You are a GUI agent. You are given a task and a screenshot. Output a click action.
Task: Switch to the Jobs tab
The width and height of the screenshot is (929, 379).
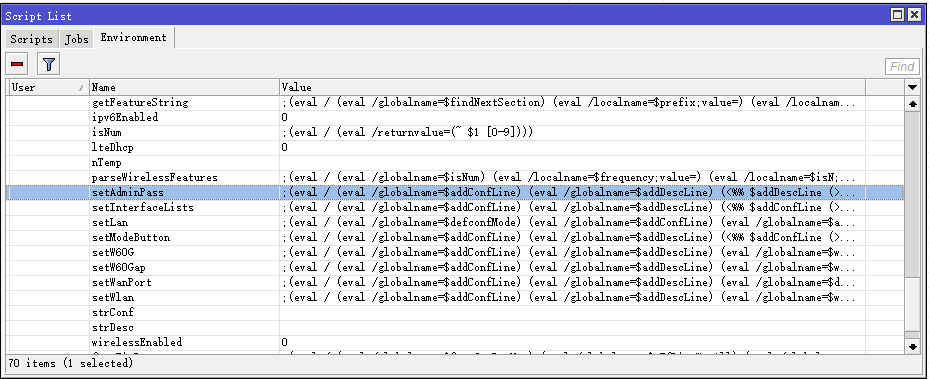click(76, 39)
